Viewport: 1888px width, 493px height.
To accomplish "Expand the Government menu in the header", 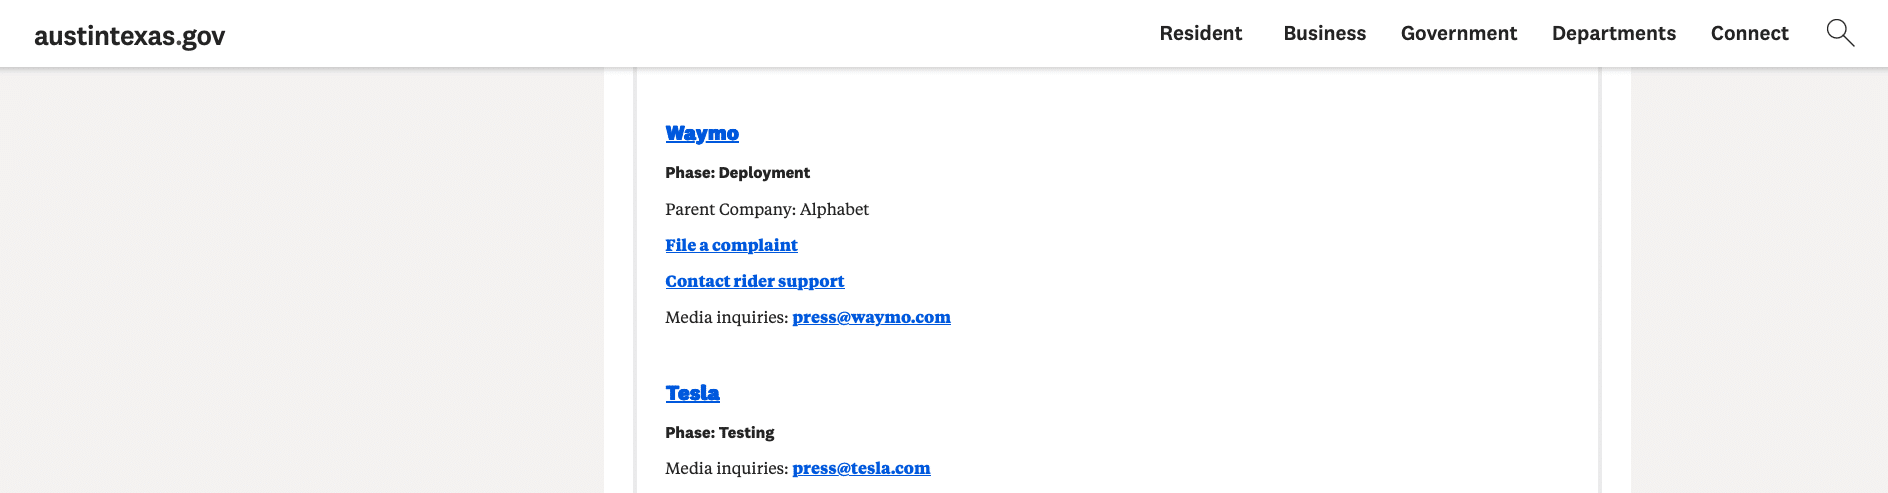I will click(1458, 33).
